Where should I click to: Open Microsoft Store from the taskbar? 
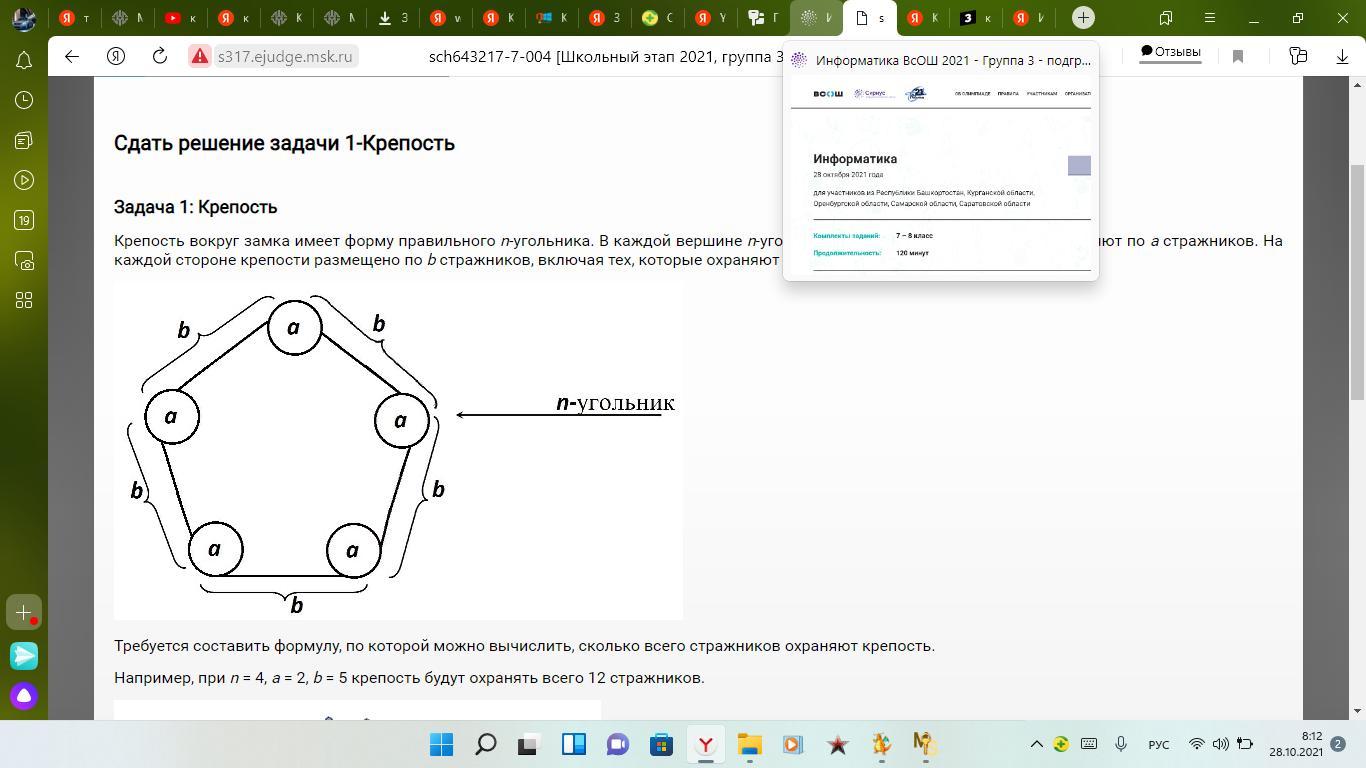pos(661,744)
